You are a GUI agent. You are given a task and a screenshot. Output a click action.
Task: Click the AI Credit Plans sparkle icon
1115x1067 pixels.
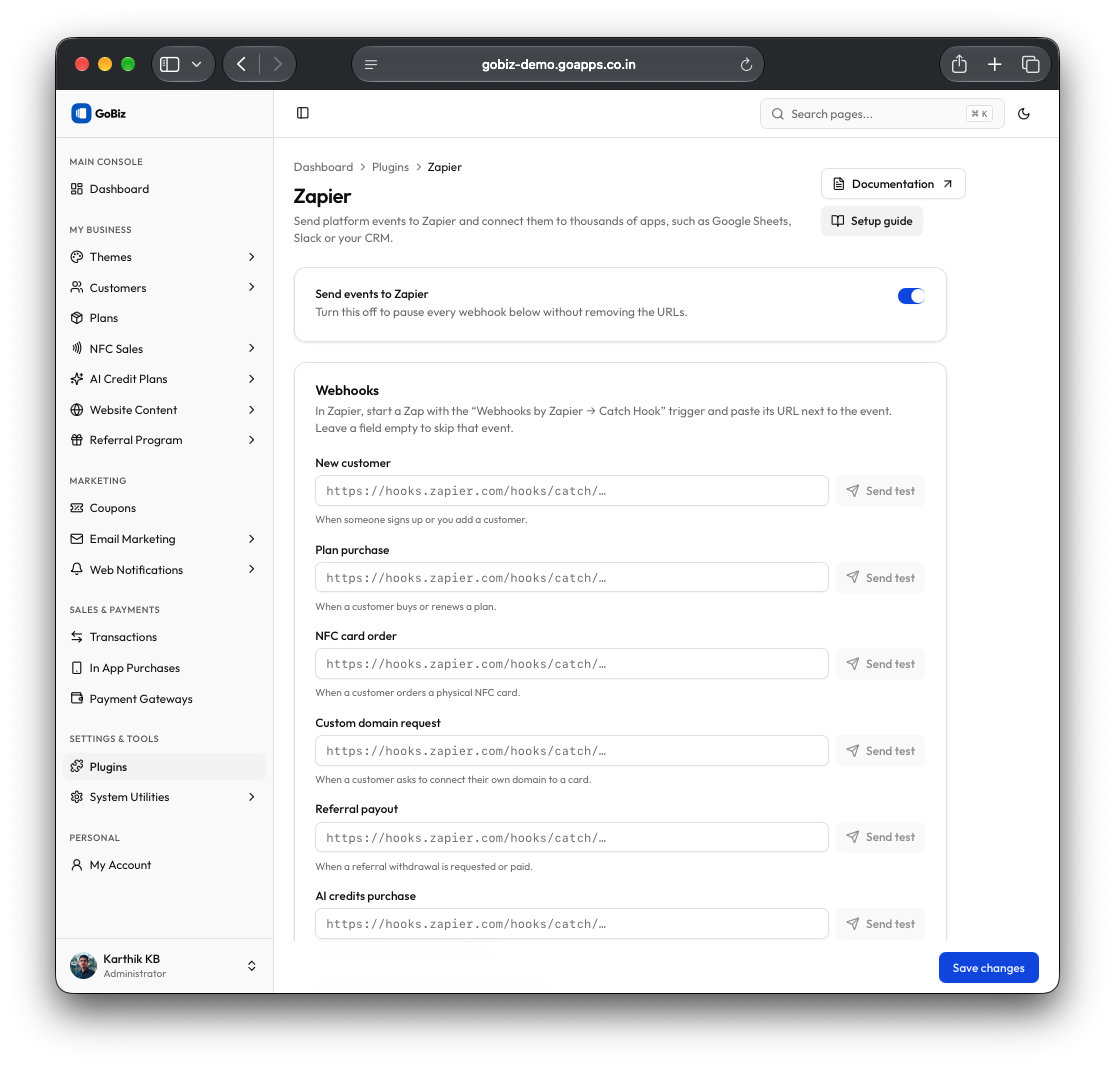77,379
